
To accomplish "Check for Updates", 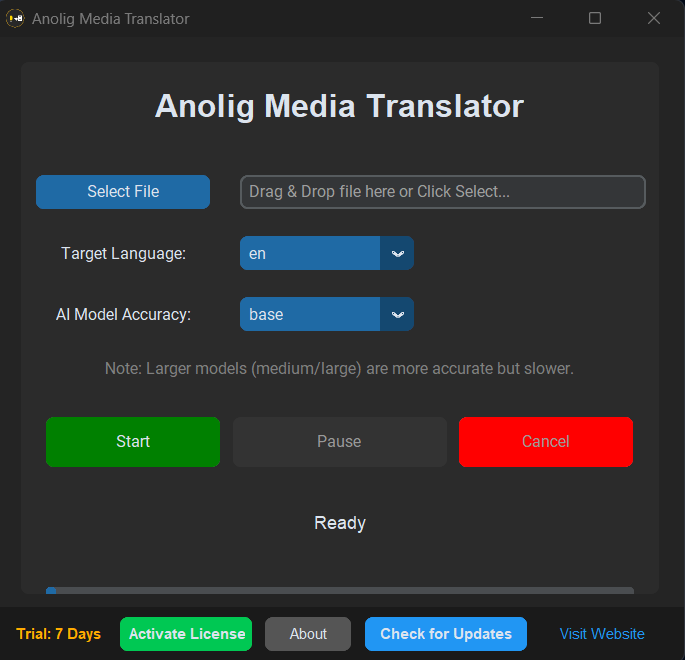I will tap(446, 634).
